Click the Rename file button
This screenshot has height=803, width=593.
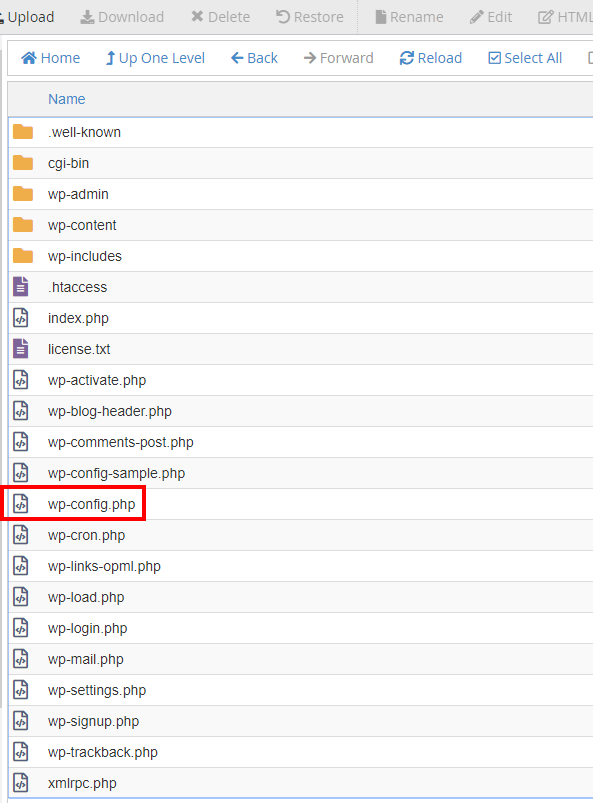[409, 17]
